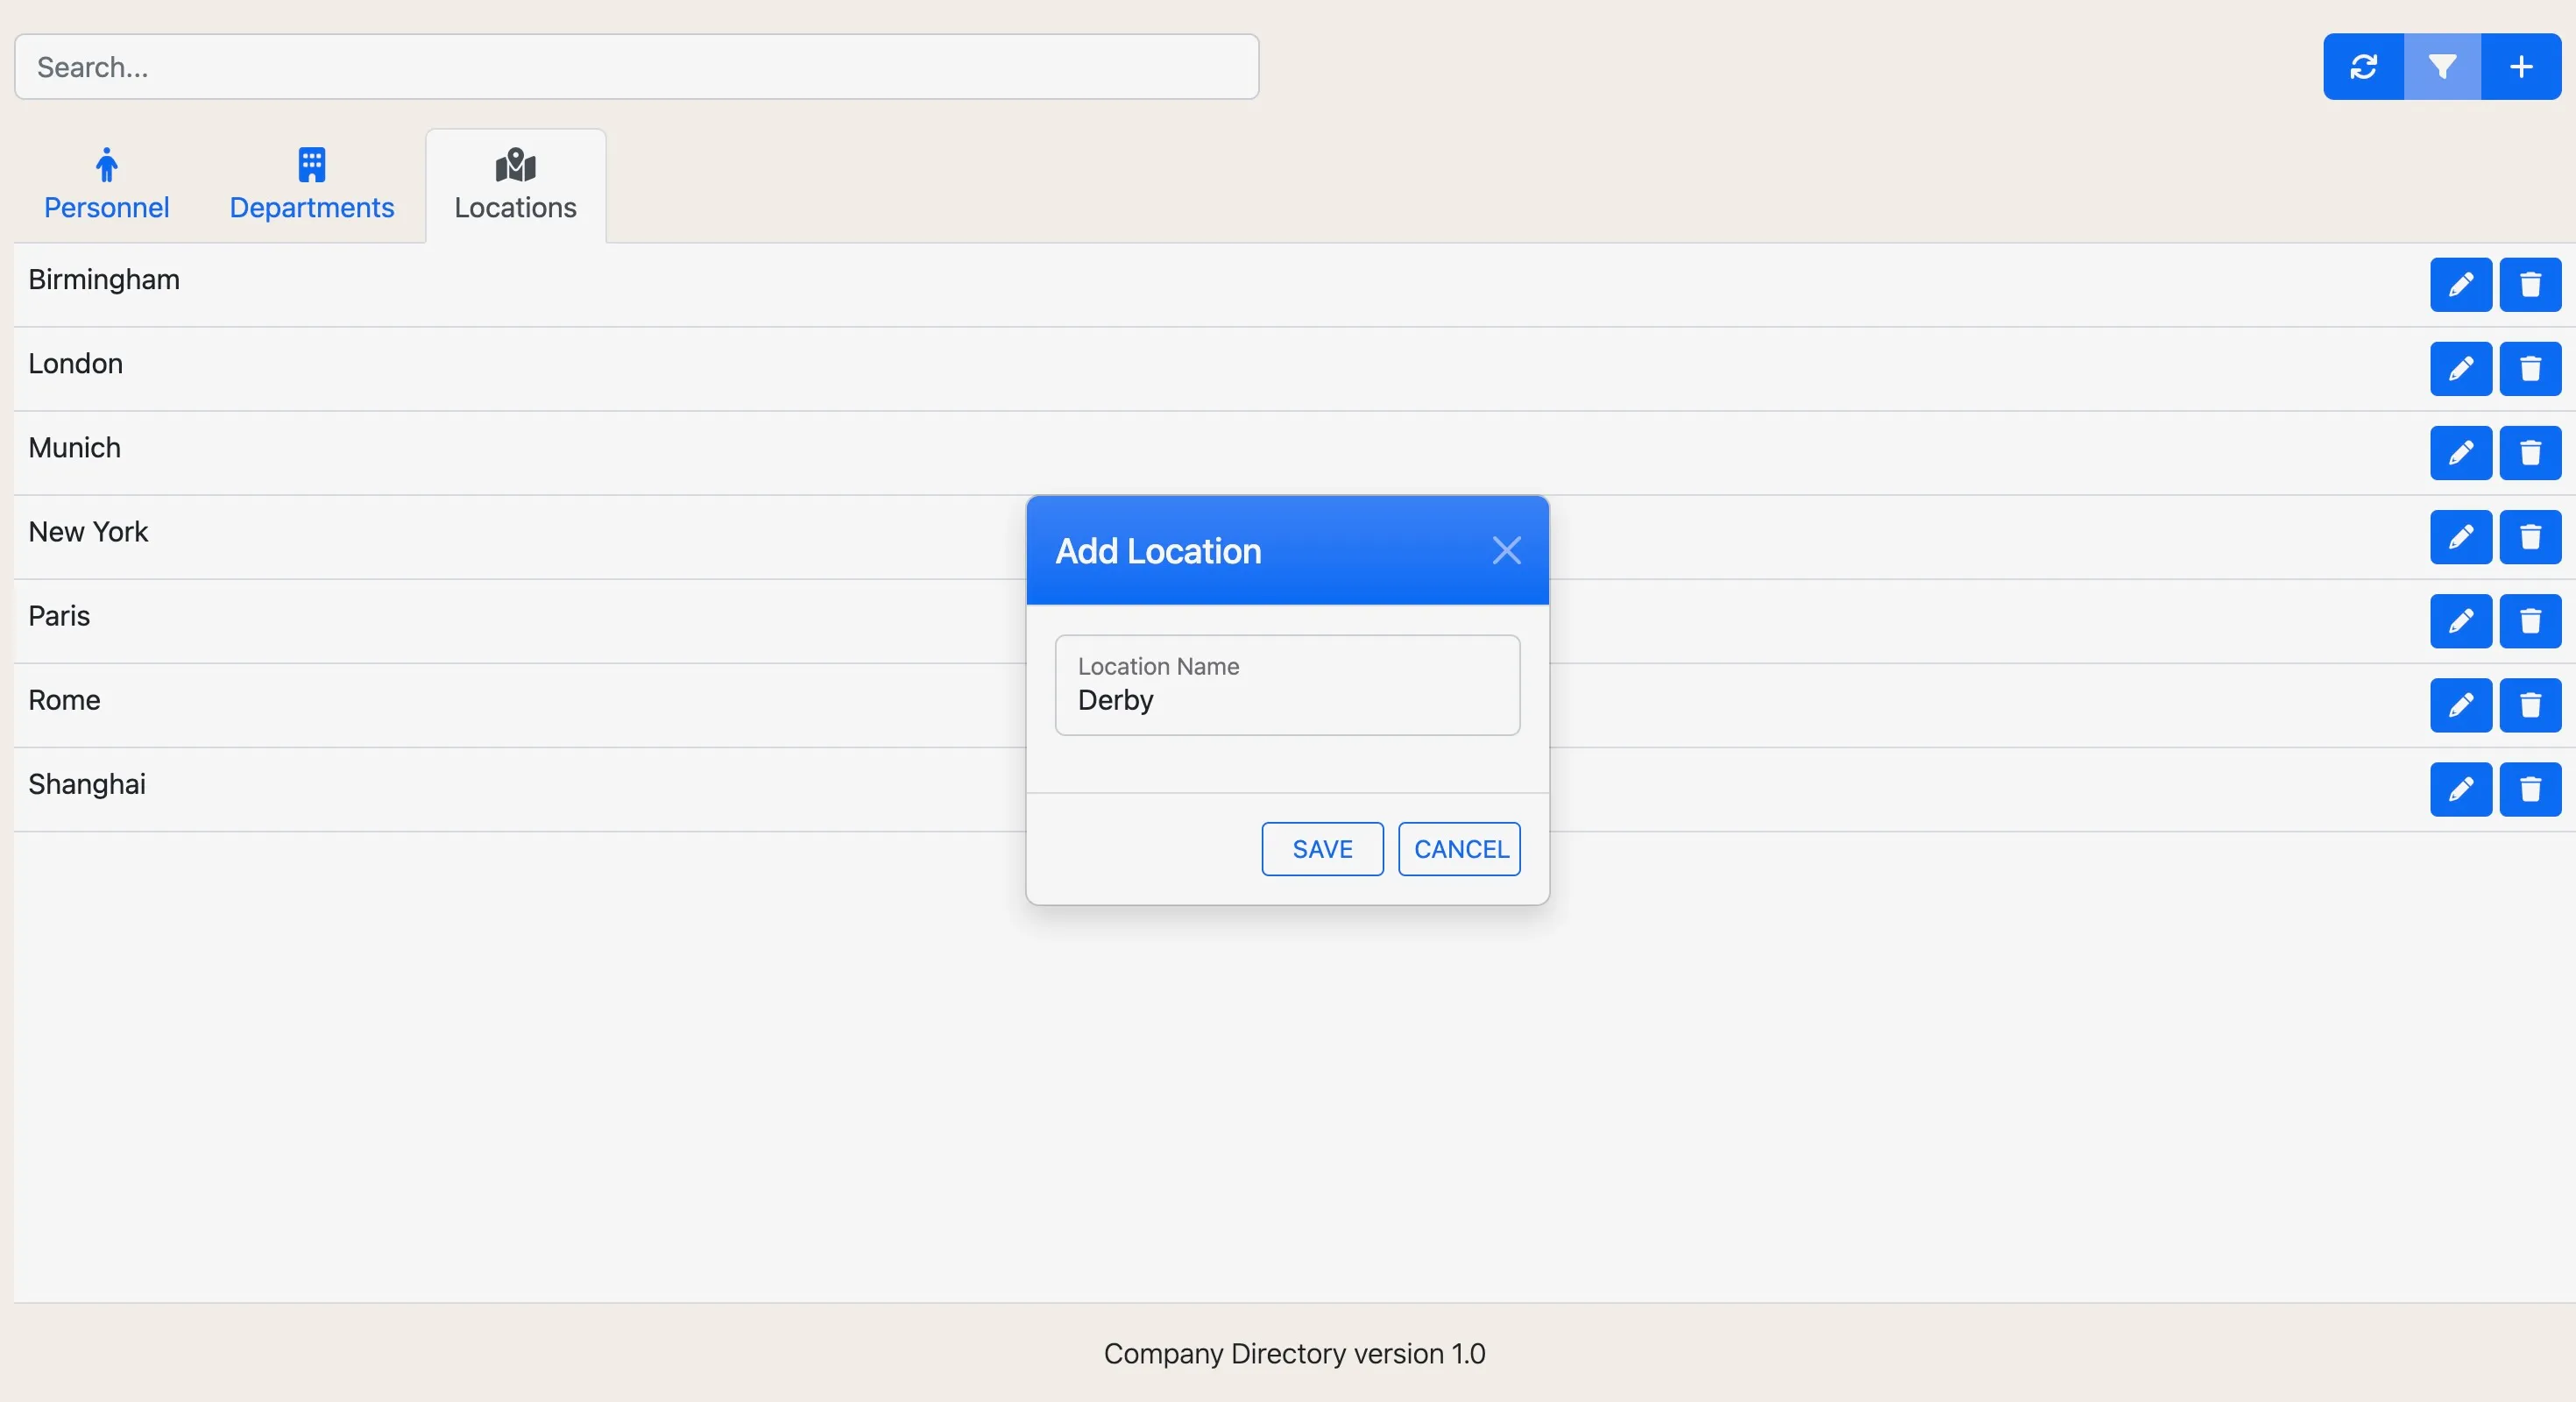Open the filter options icon
The image size is (2576, 1402).
point(2442,66)
